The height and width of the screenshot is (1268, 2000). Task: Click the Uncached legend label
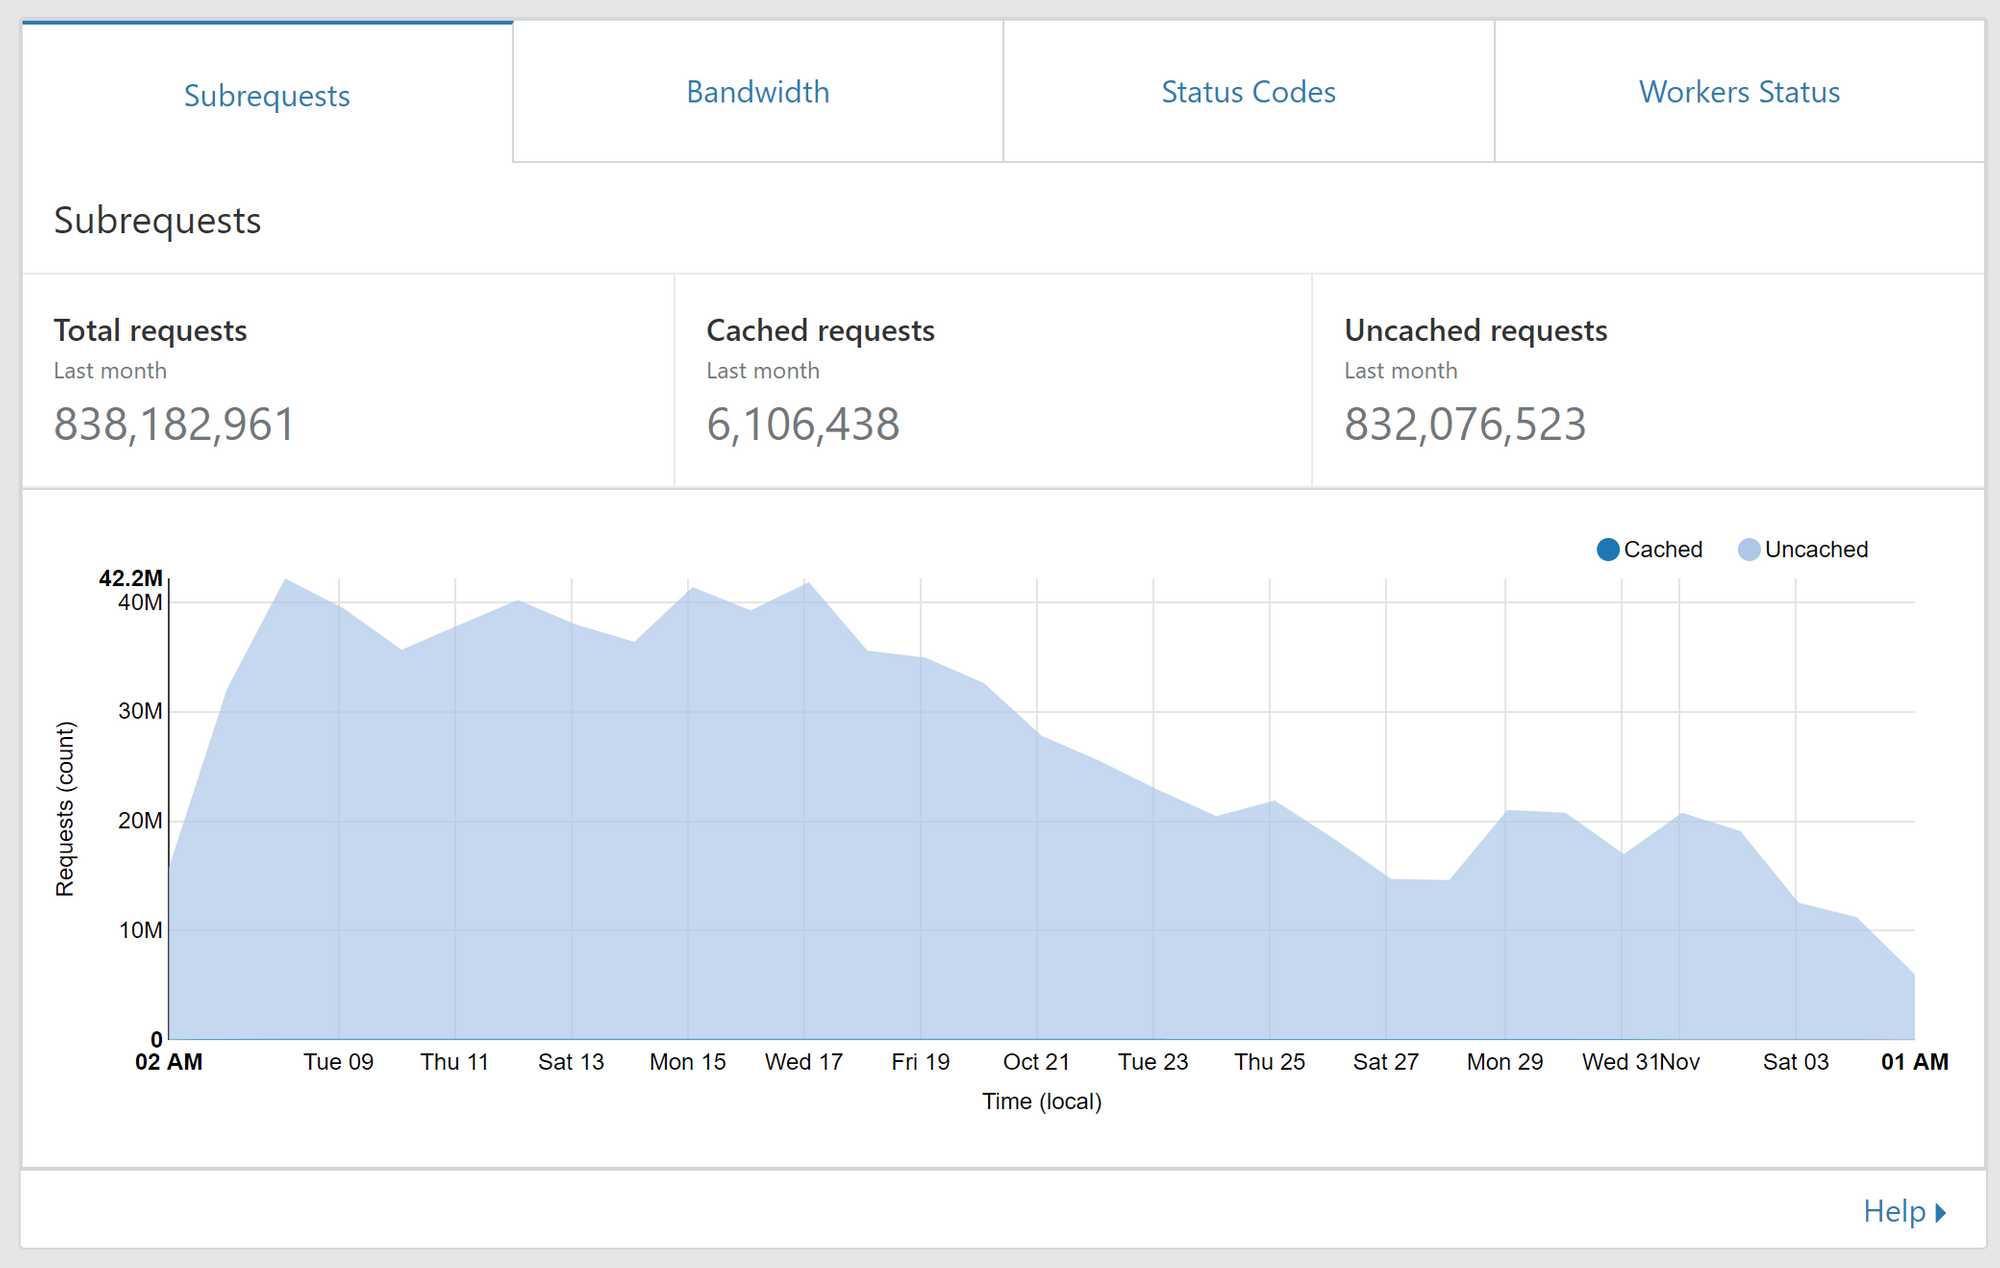(x=1816, y=549)
